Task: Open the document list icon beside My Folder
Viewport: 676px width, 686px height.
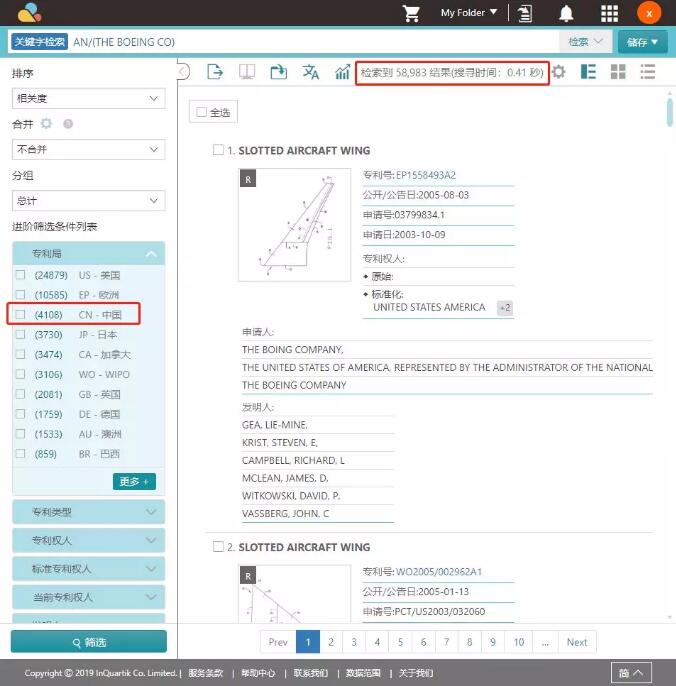Action: point(524,13)
